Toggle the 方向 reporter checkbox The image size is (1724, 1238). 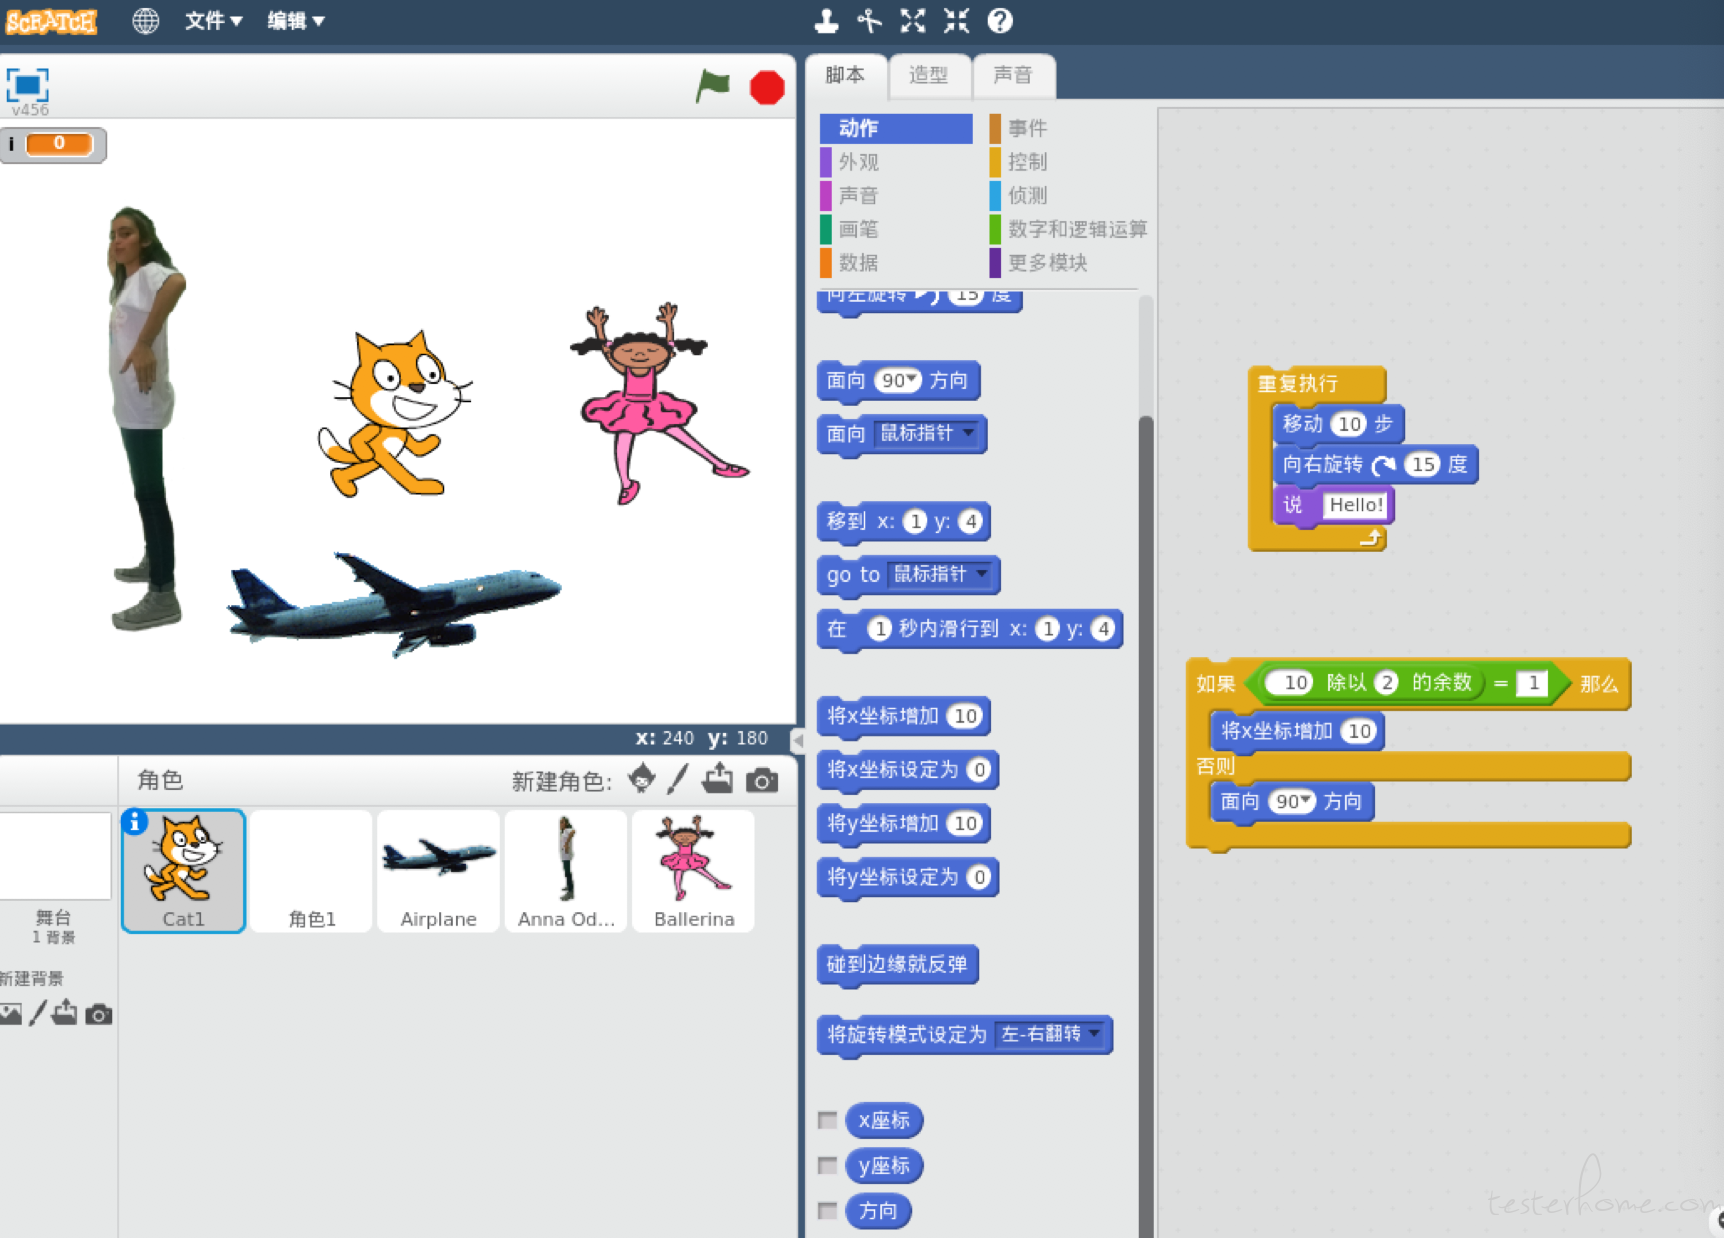coord(827,1210)
